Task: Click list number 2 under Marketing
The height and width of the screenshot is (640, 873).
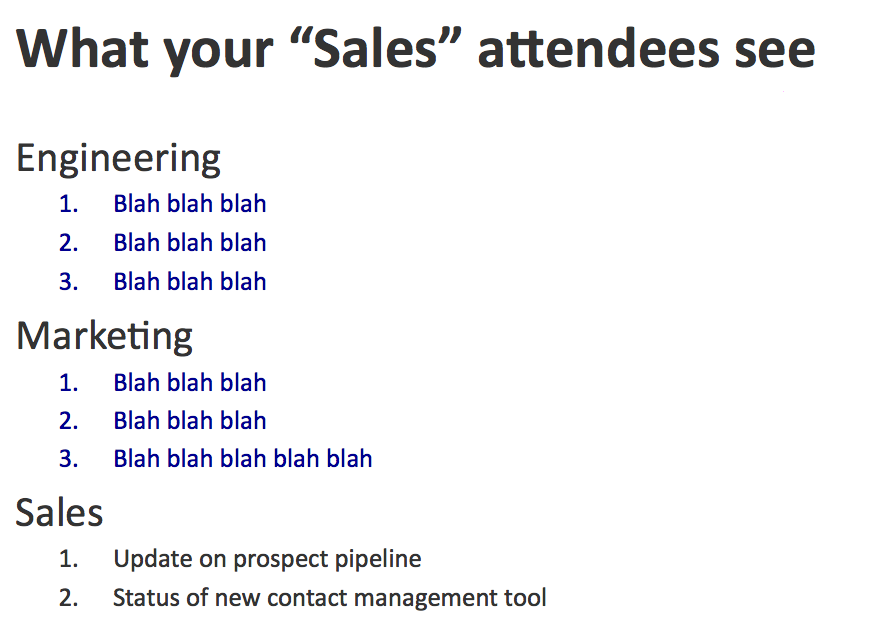Action: coord(68,421)
